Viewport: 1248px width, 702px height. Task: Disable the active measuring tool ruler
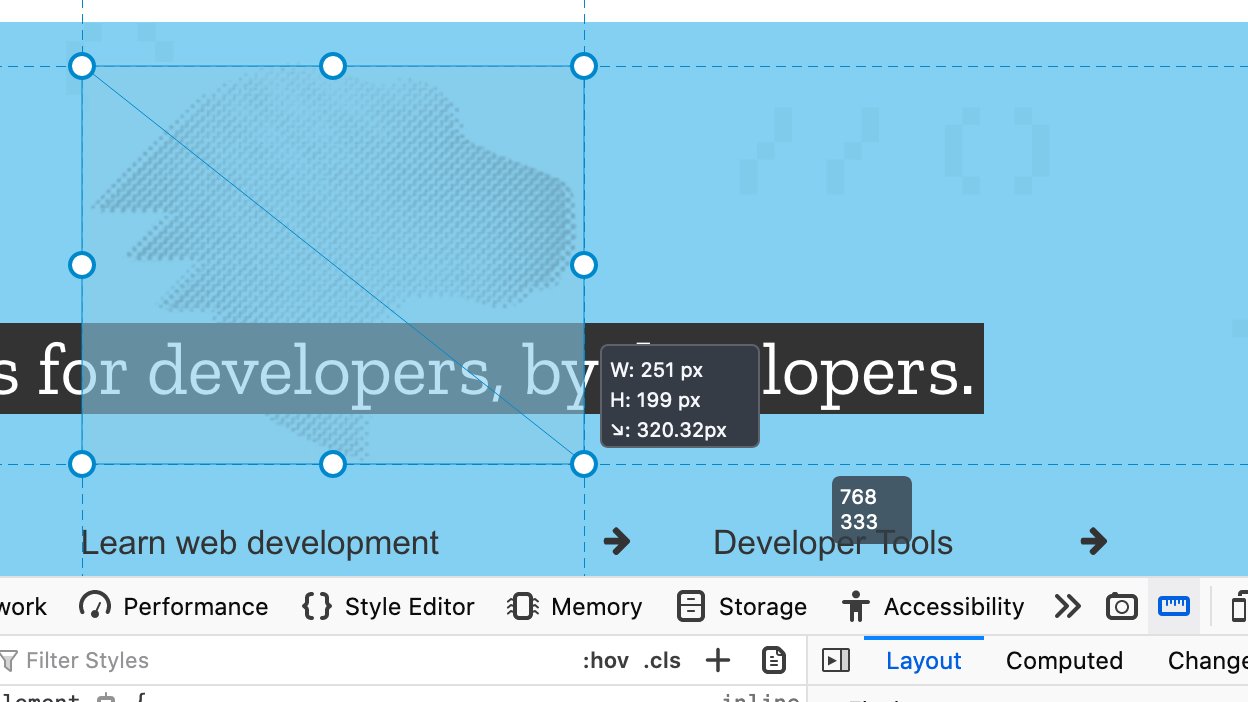pyautogui.click(x=1173, y=606)
